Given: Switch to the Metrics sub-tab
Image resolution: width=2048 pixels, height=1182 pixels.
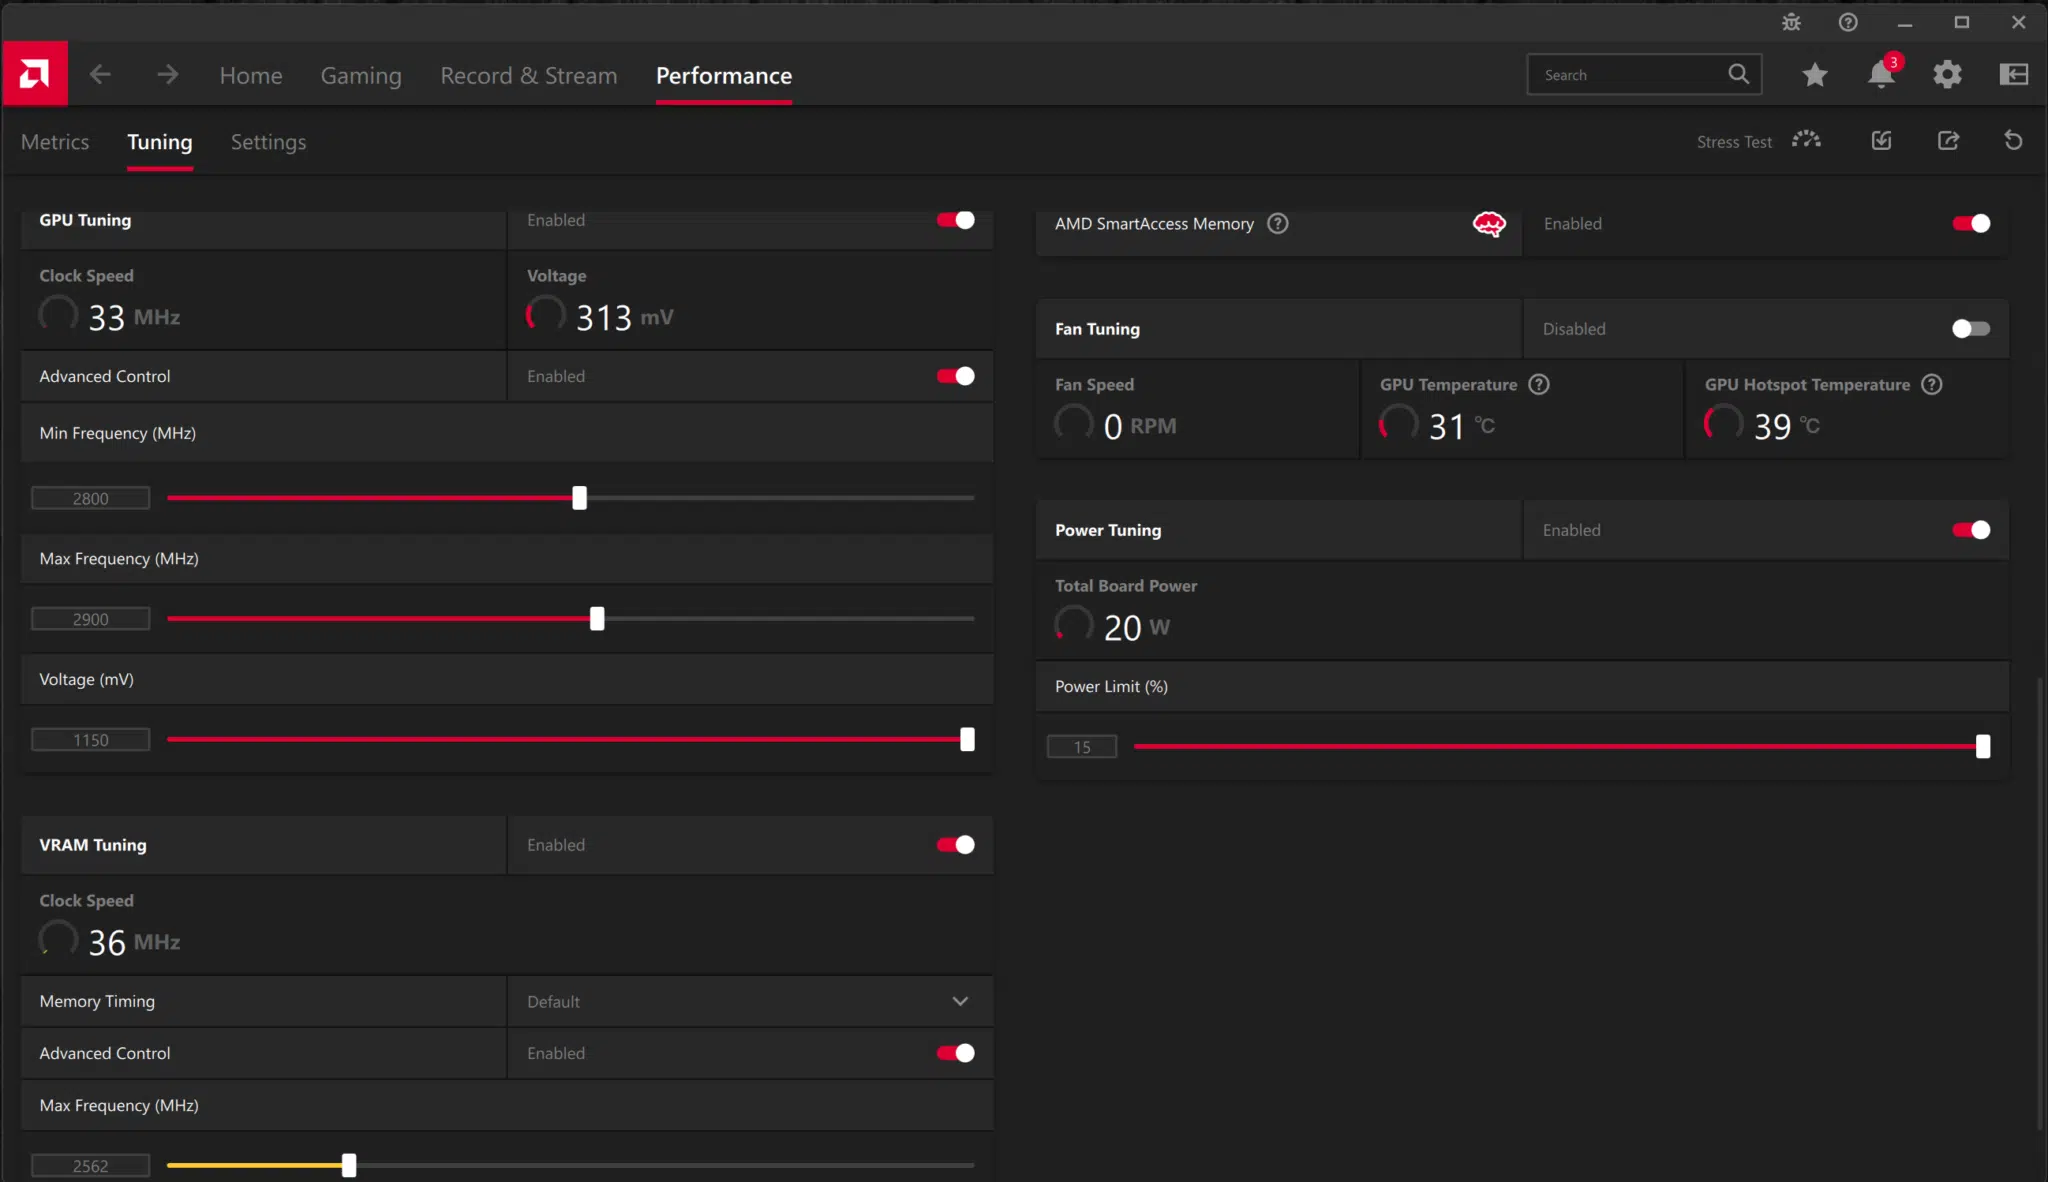Looking at the screenshot, I should tap(55, 142).
